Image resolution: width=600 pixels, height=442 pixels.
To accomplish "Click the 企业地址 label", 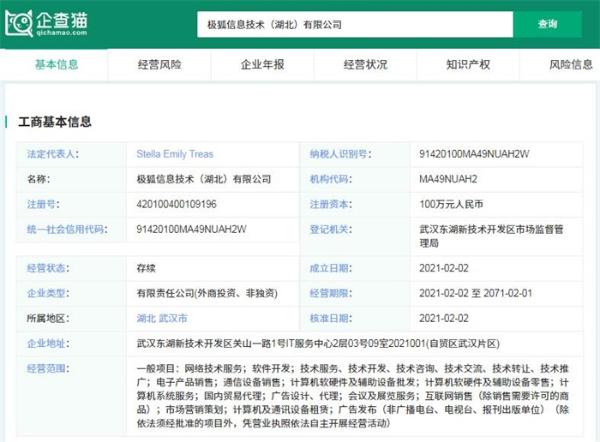I will [48, 344].
